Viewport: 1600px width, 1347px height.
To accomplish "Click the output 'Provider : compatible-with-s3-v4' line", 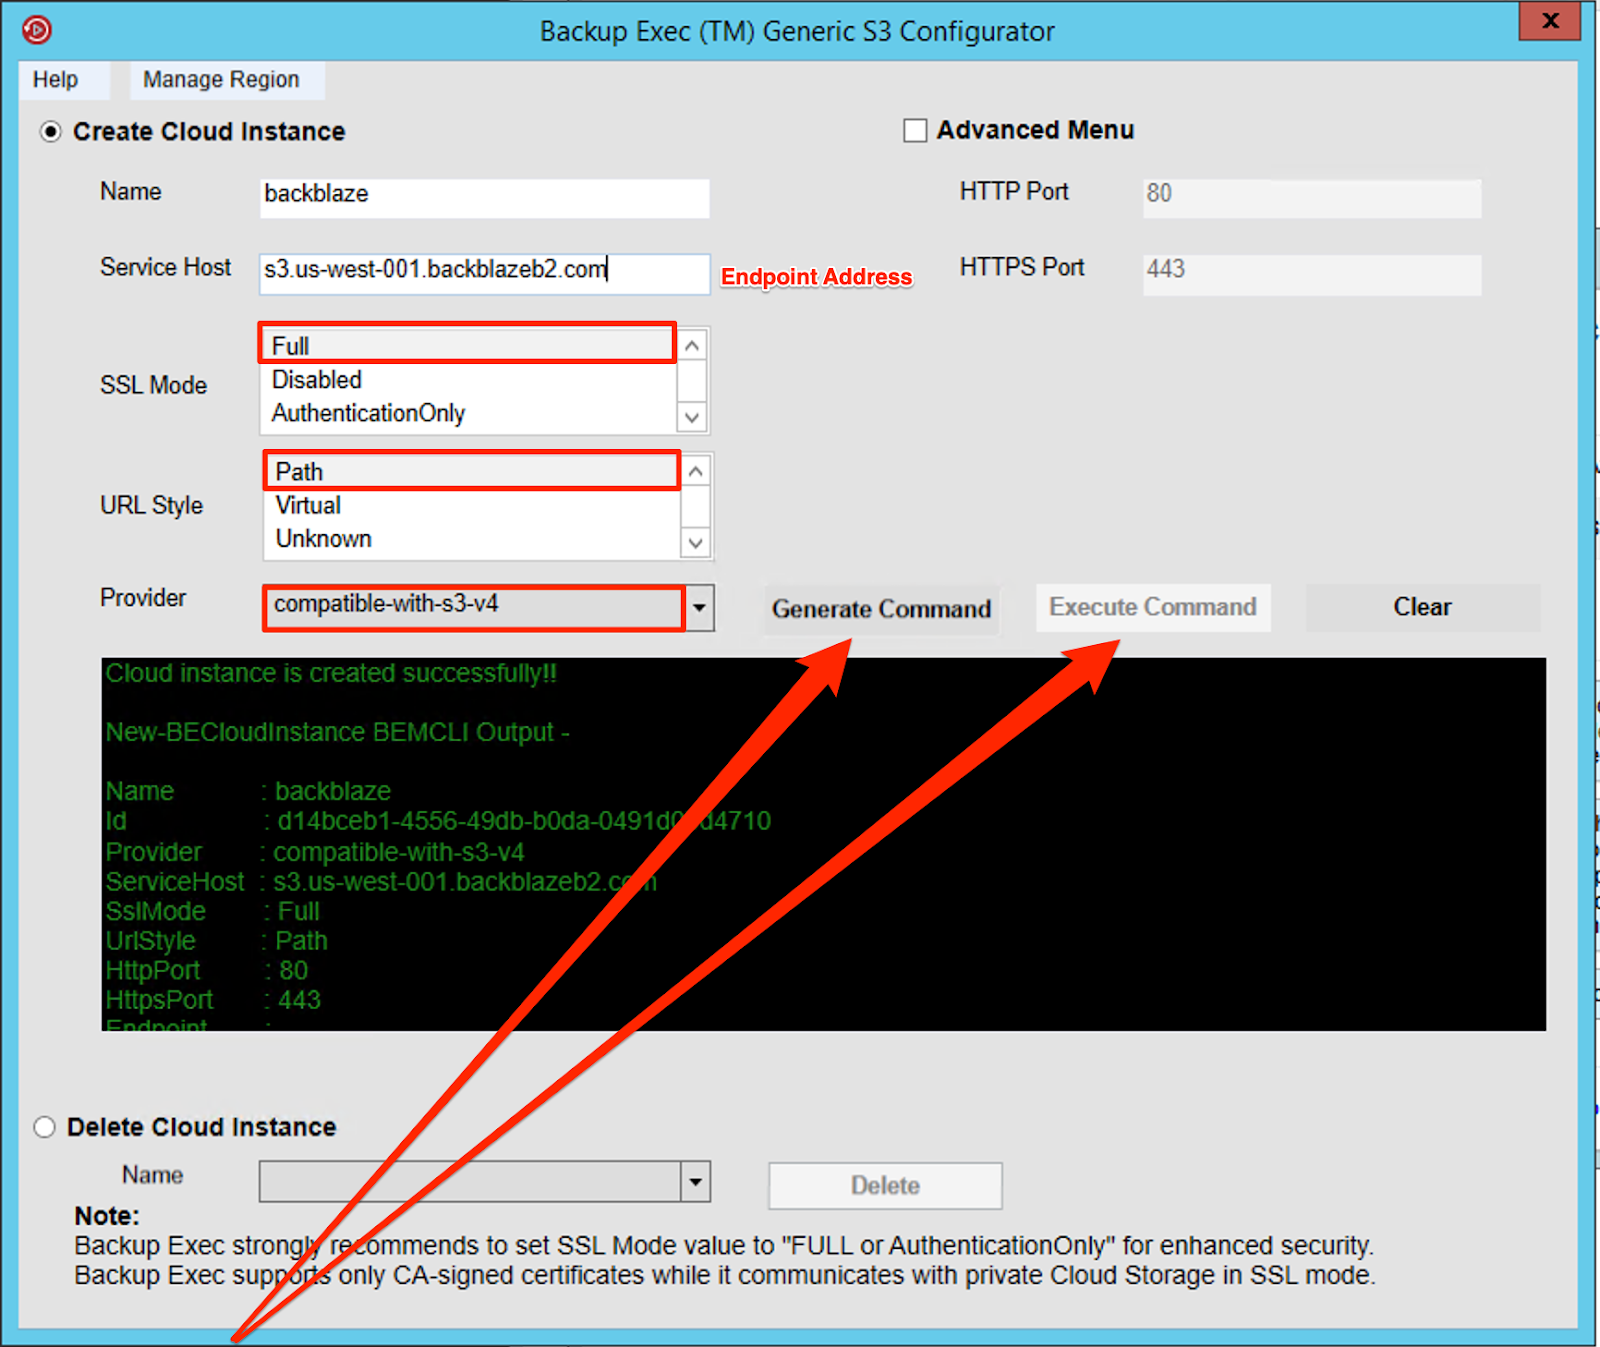I will [315, 852].
